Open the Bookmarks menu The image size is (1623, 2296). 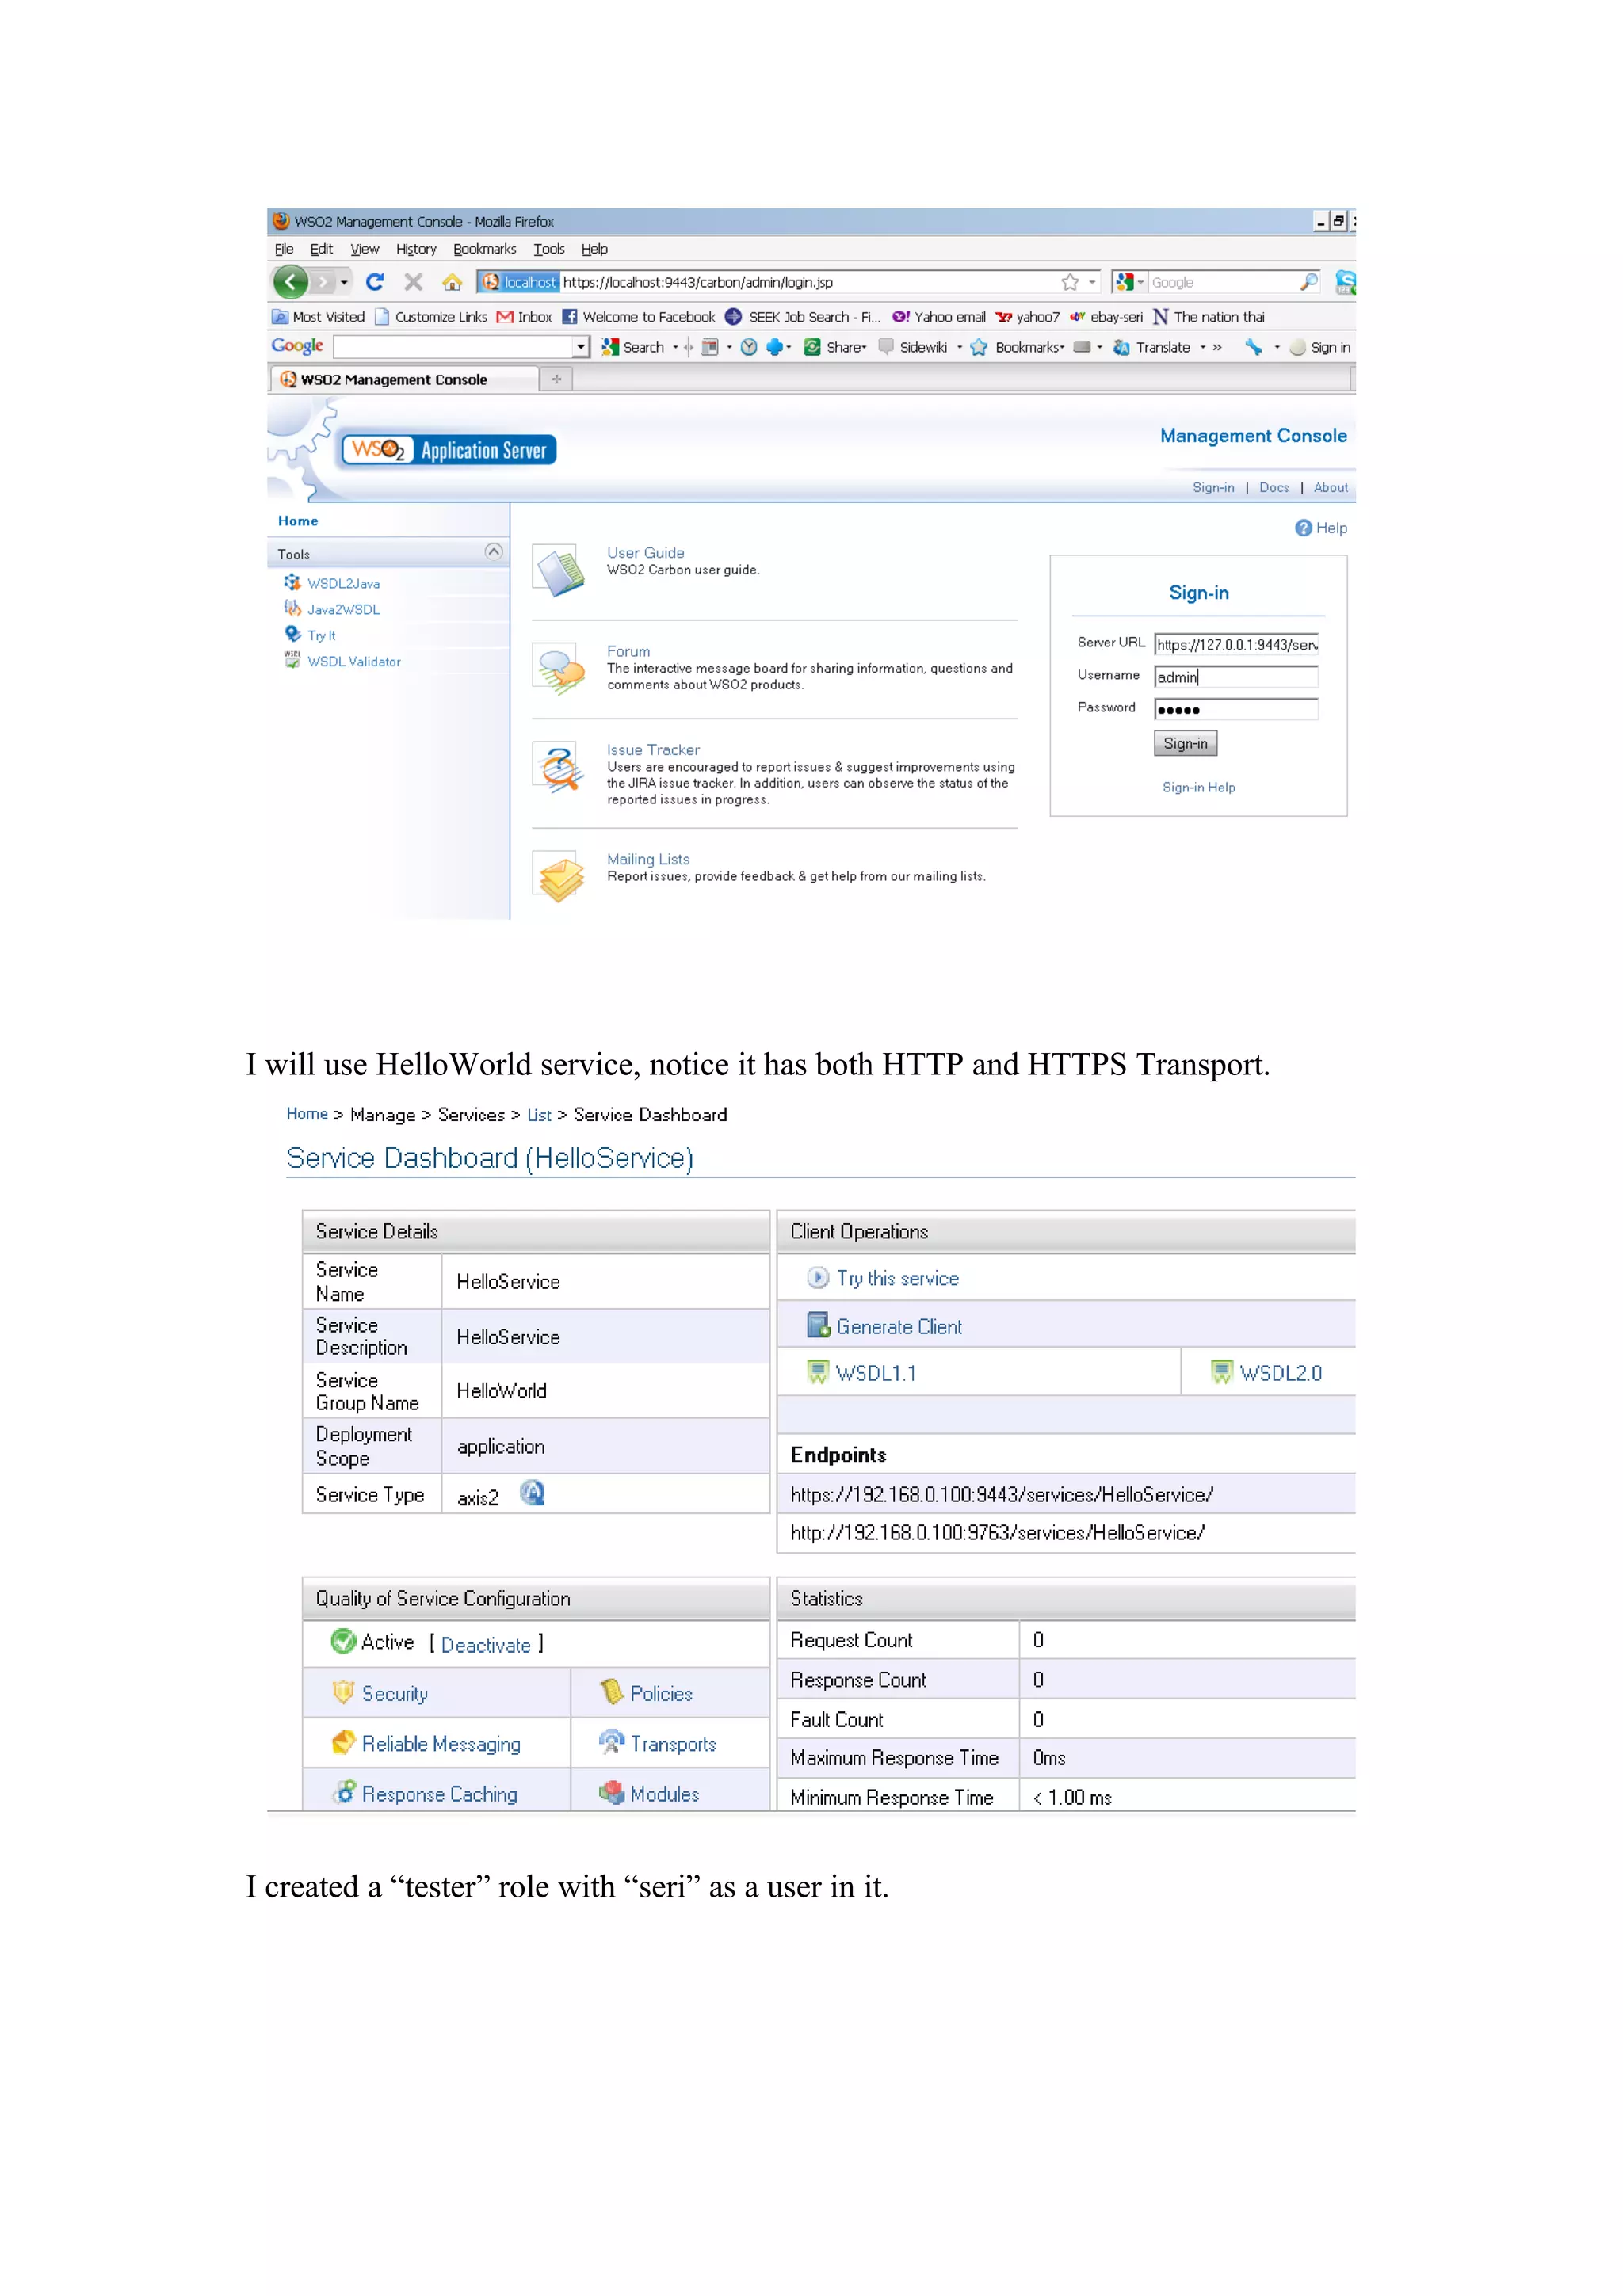point(485,249)
